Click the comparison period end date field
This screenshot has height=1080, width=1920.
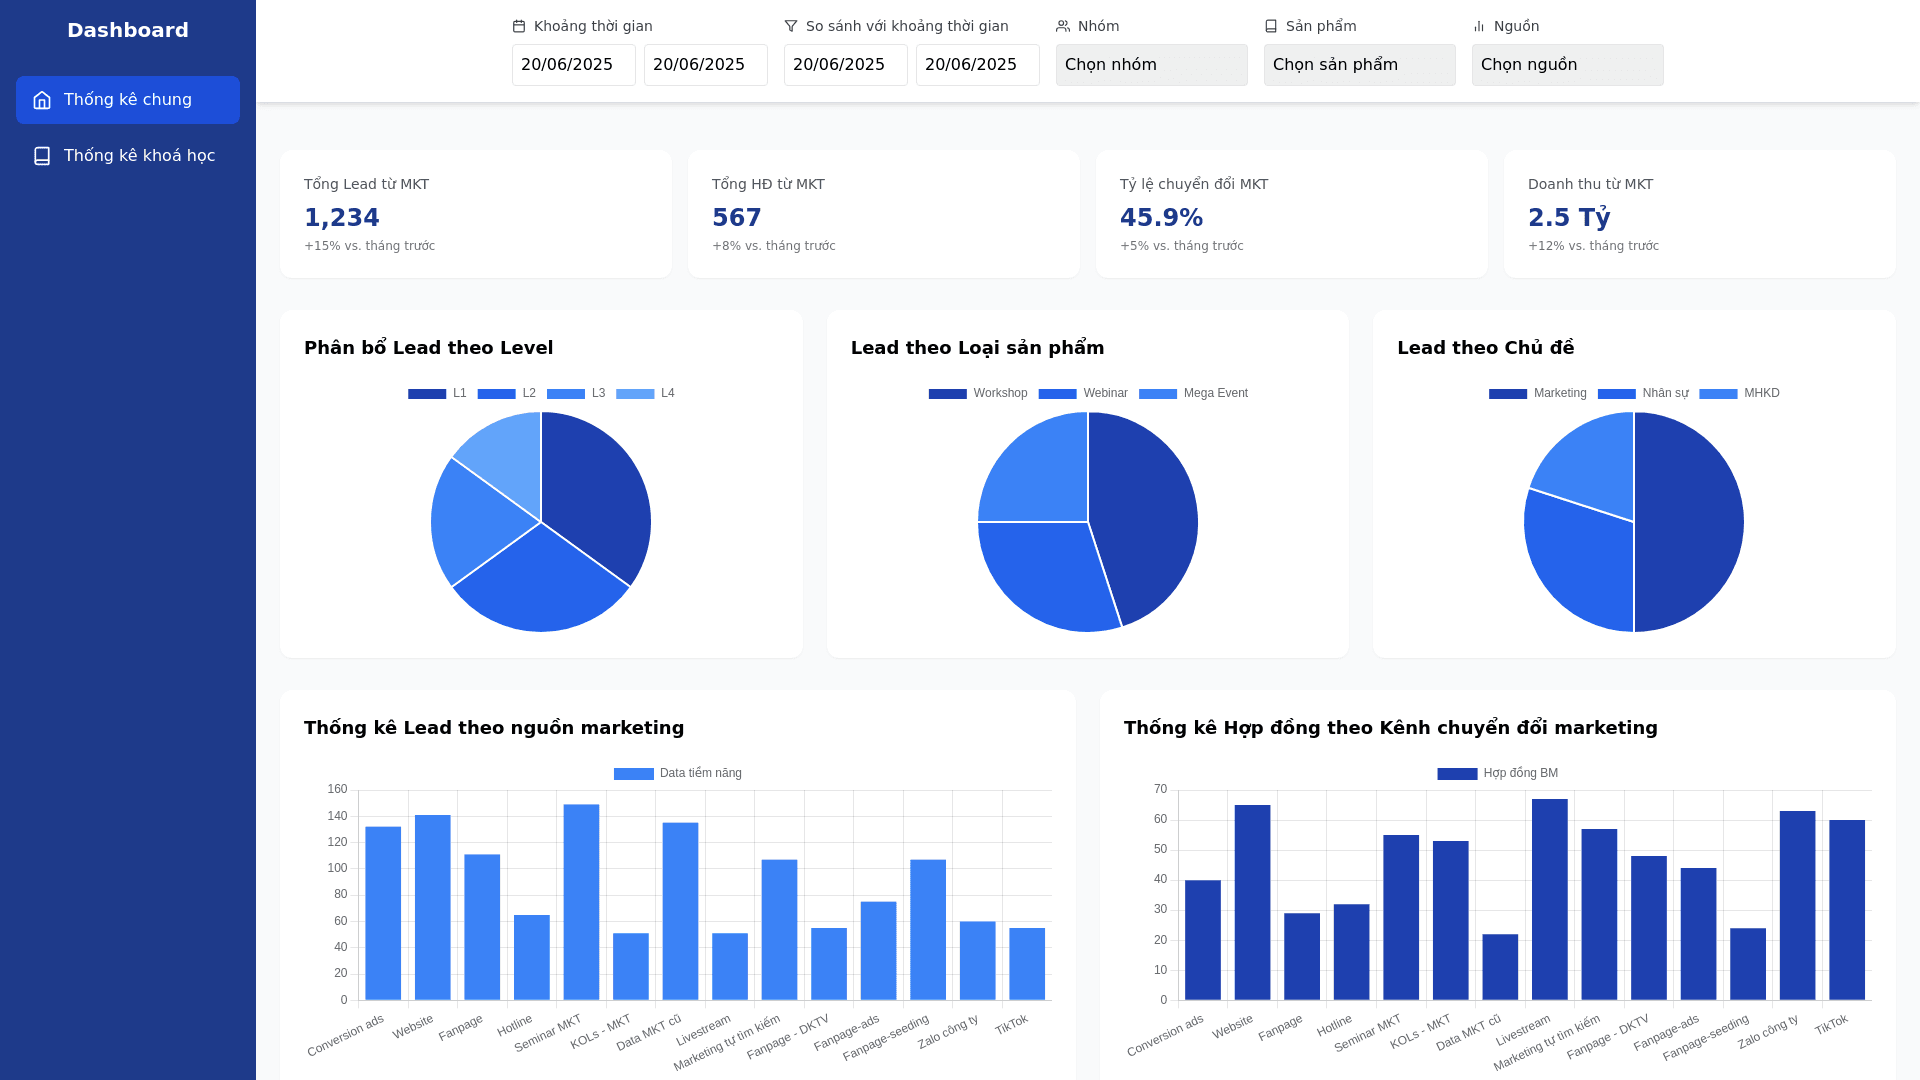[977, 65]
